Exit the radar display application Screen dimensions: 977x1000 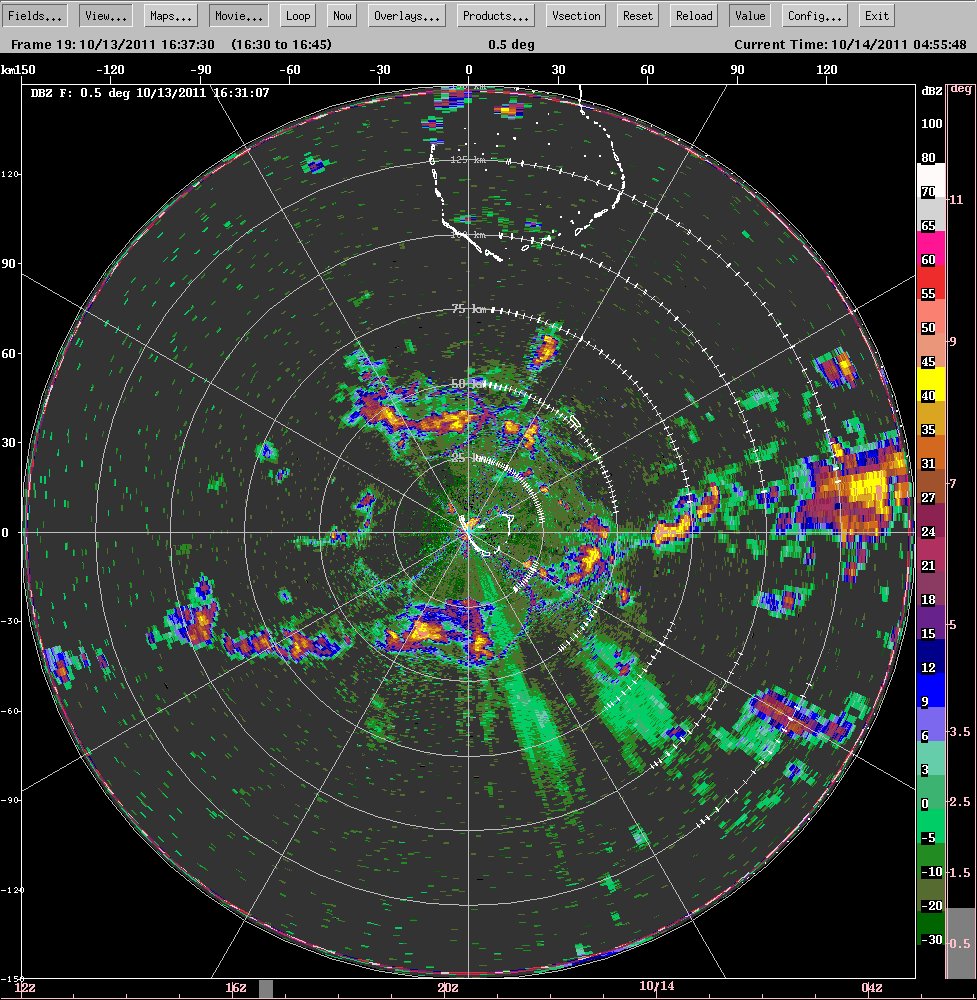[876, 16]
